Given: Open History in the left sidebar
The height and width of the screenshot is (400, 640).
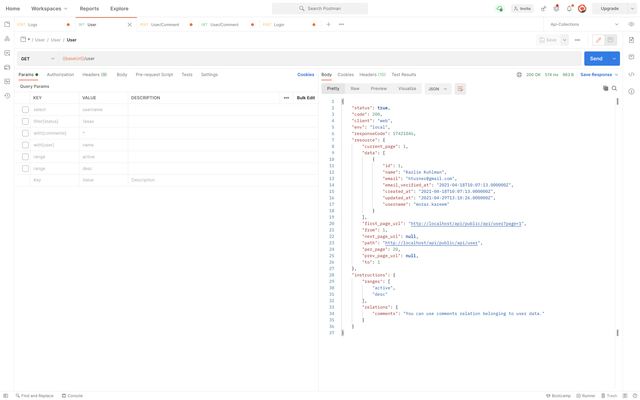Looking at the screenshot, I should 7,96.
